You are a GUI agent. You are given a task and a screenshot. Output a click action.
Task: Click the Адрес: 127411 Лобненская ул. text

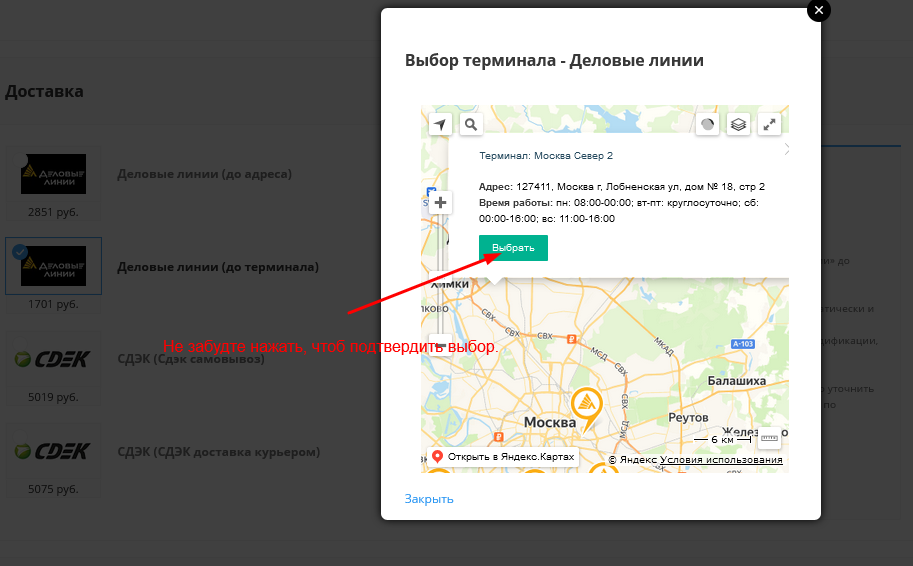pos(622,186)
